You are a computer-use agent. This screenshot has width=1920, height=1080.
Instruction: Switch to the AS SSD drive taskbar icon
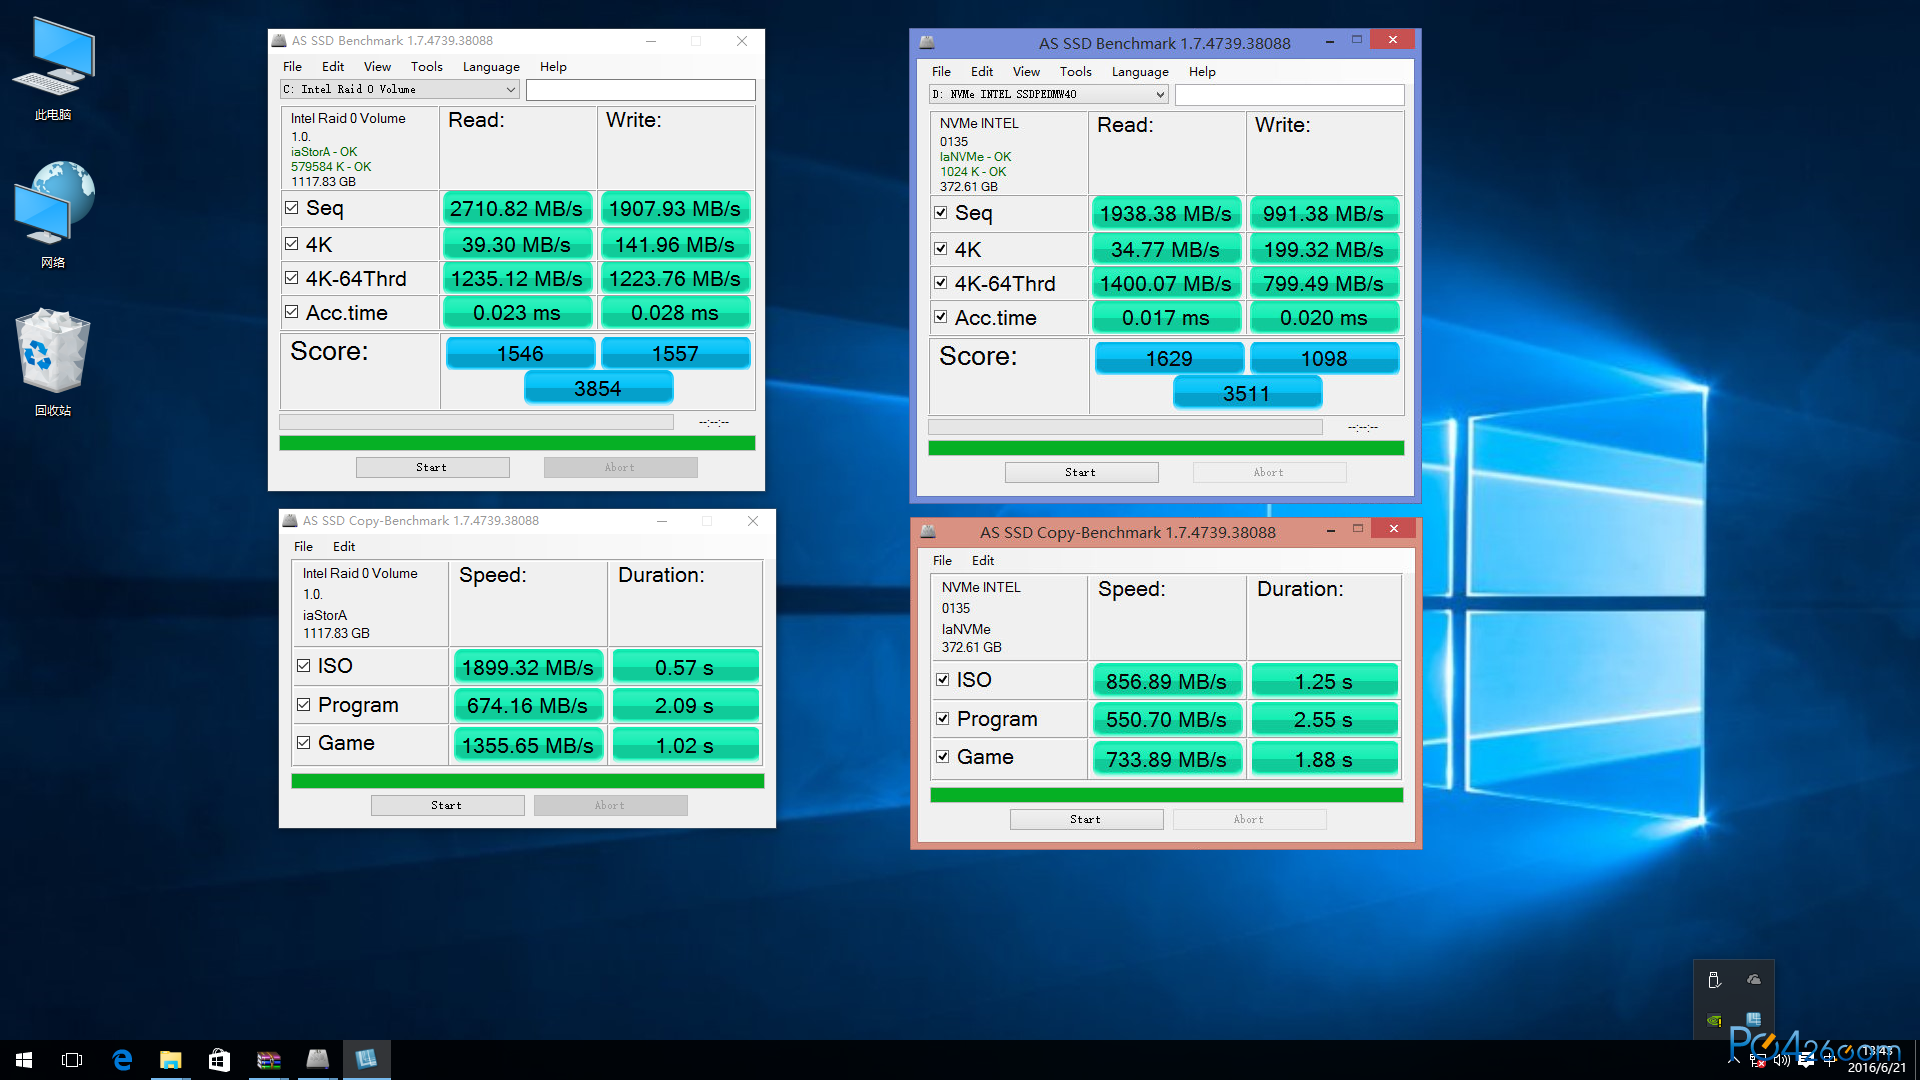(x=317, y=1059)
